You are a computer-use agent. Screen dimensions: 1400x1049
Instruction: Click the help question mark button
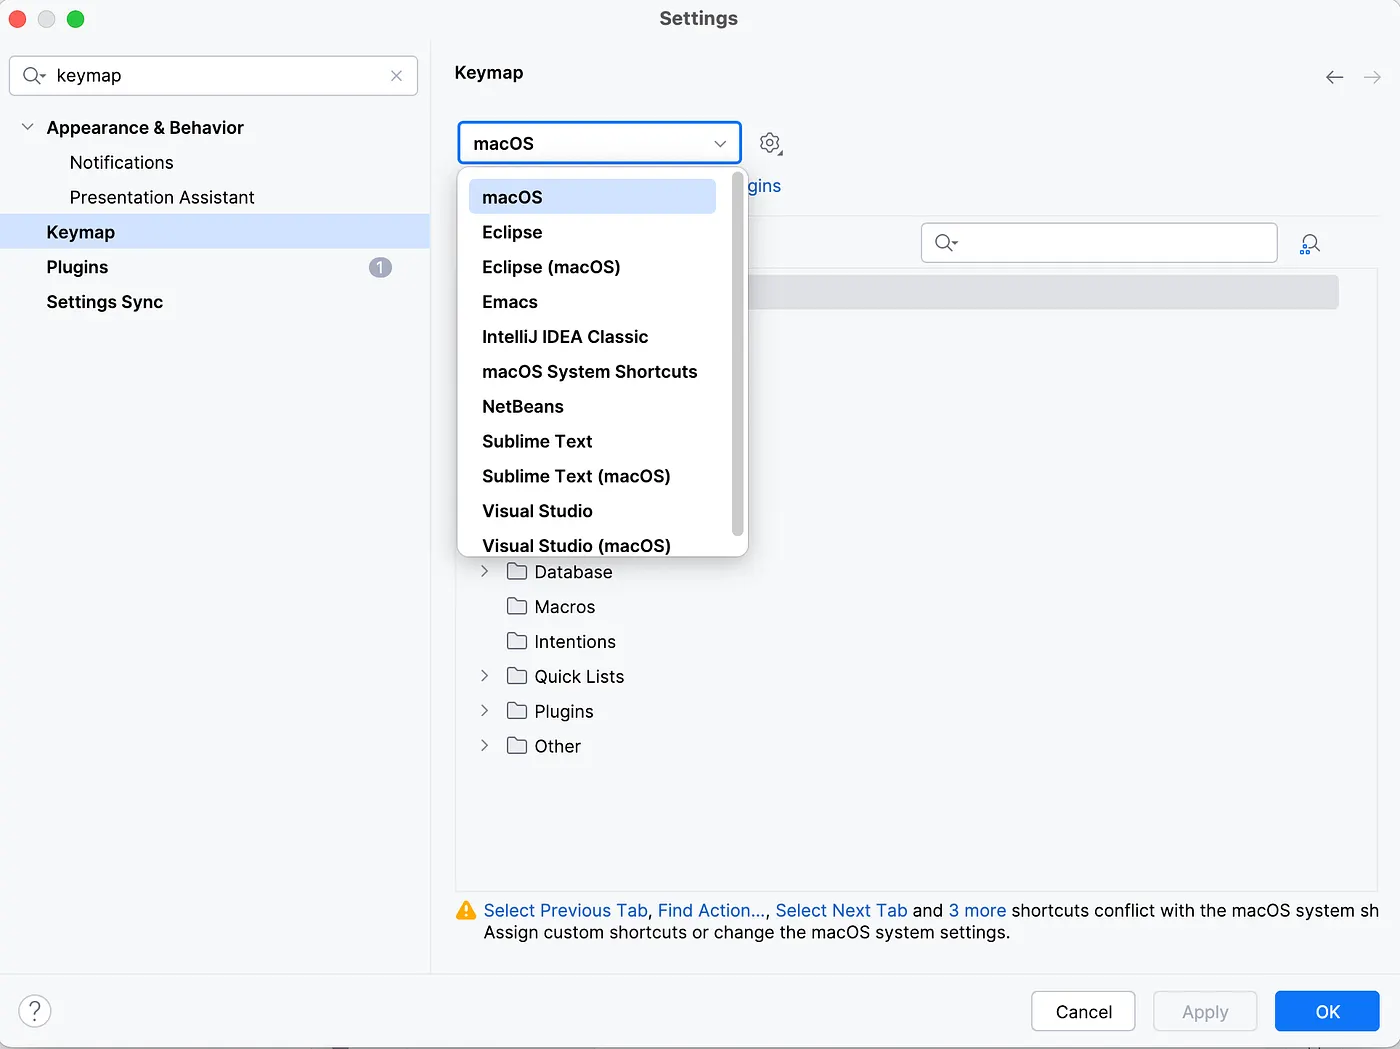click(x=35, y=1011)
